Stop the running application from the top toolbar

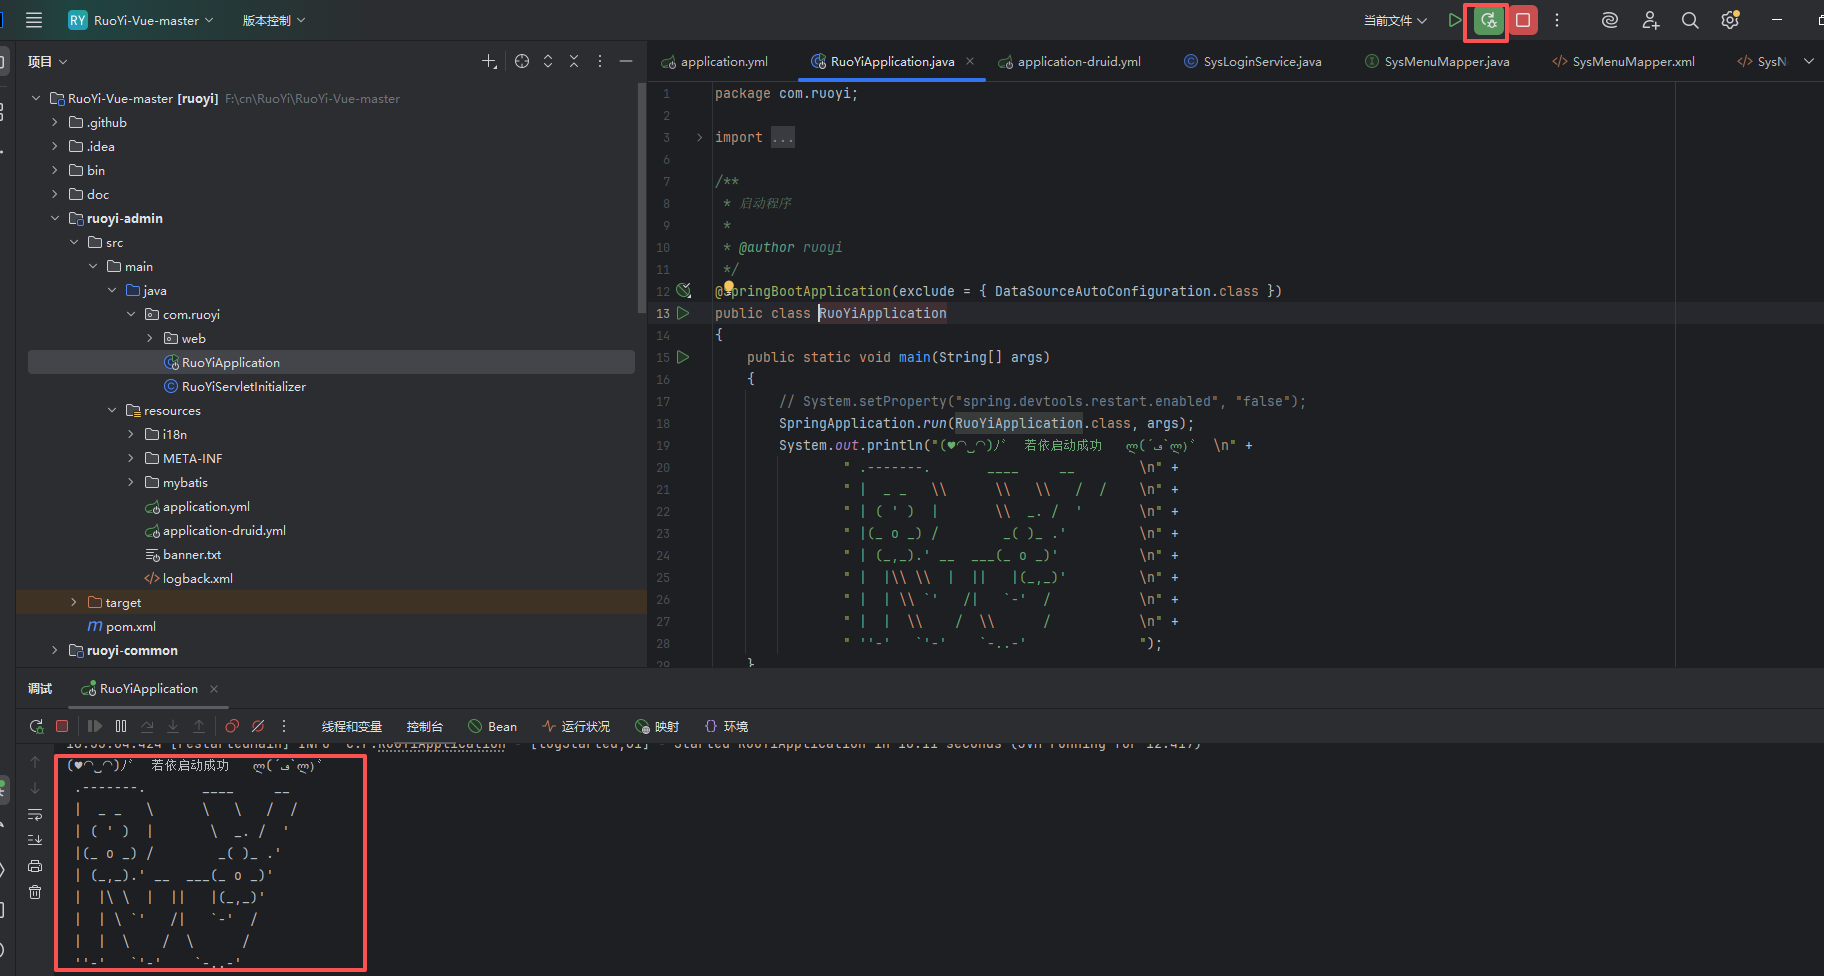click(1523, 20)
